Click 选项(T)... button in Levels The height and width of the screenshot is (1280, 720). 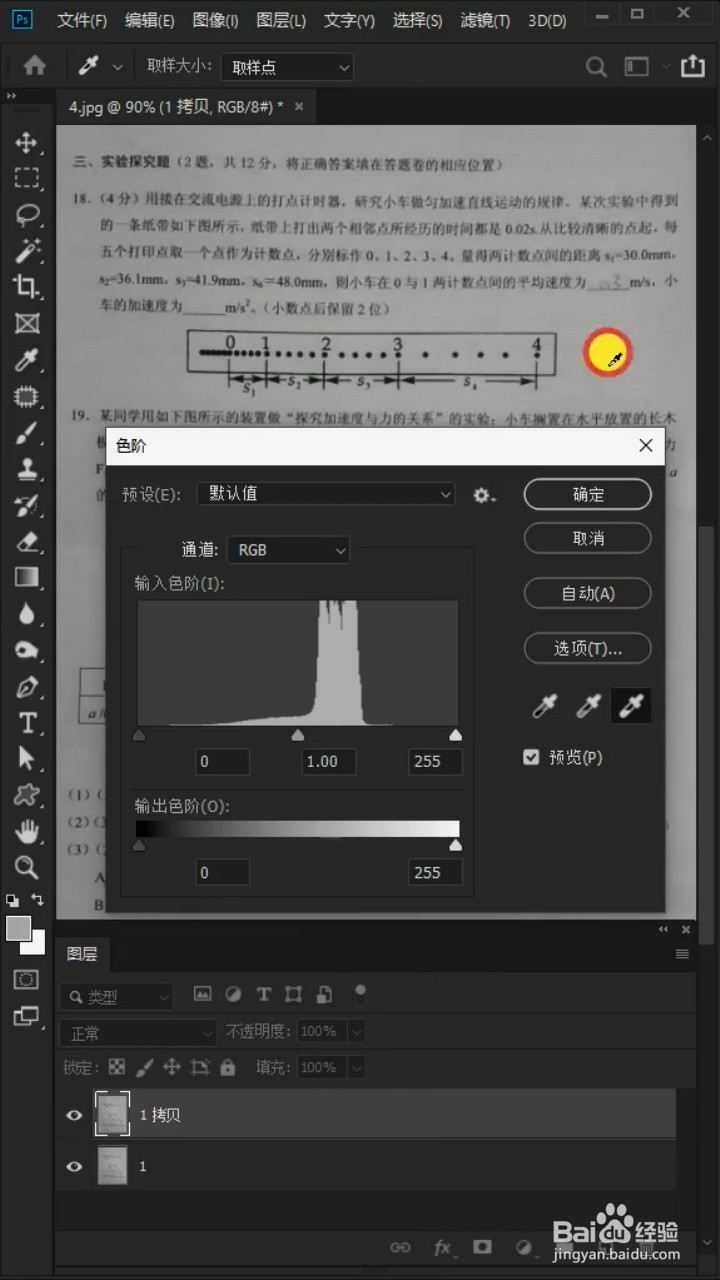pyautogui.click(x=588, y=648)
